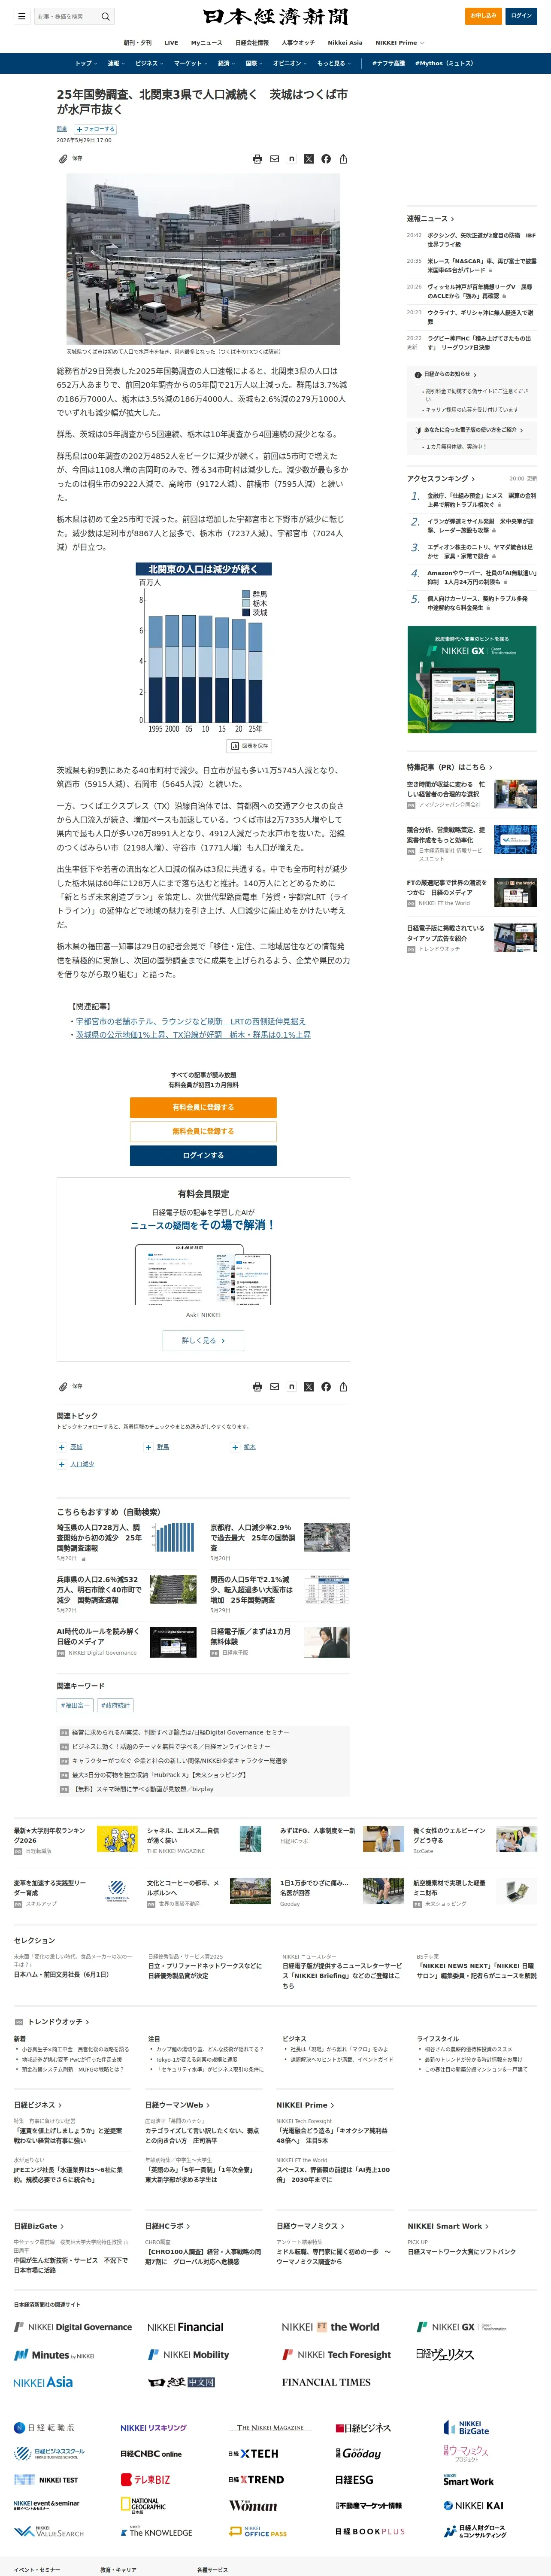The image size is (551, 2576).
Task: Open 朝刊・夕刊 in the top menu
Action: (138, 43)
